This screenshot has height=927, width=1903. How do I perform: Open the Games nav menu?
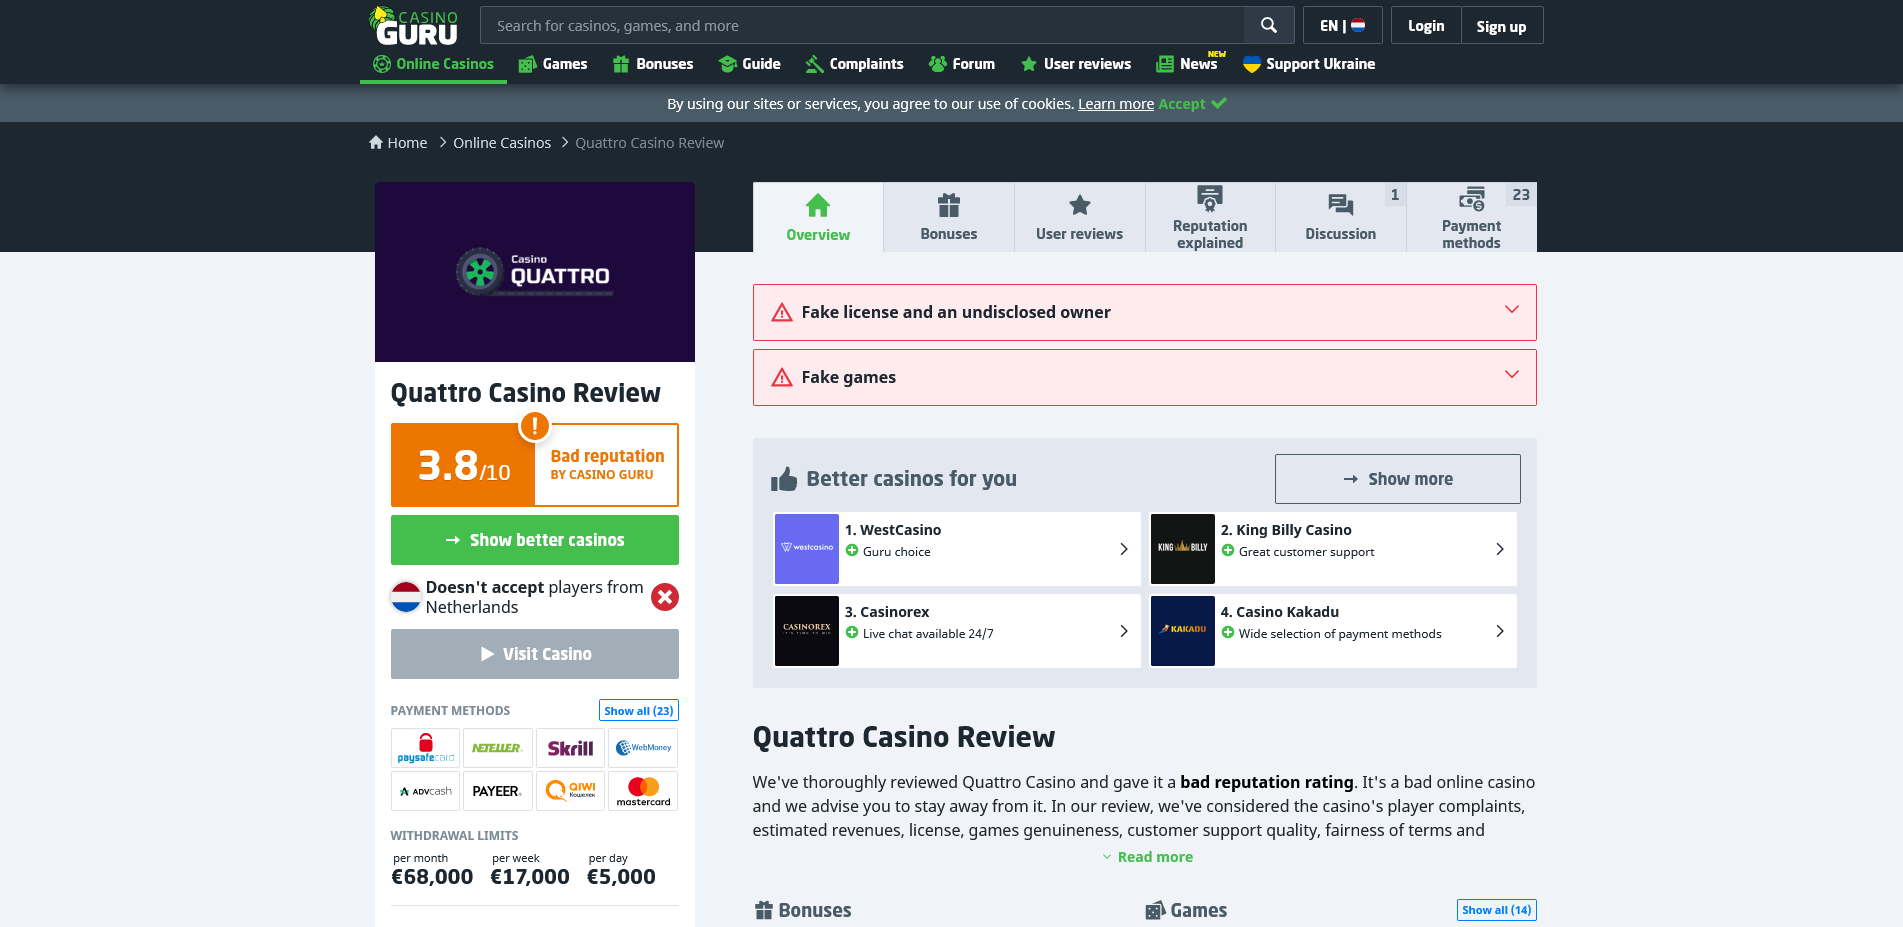click(x=553, y=64)
